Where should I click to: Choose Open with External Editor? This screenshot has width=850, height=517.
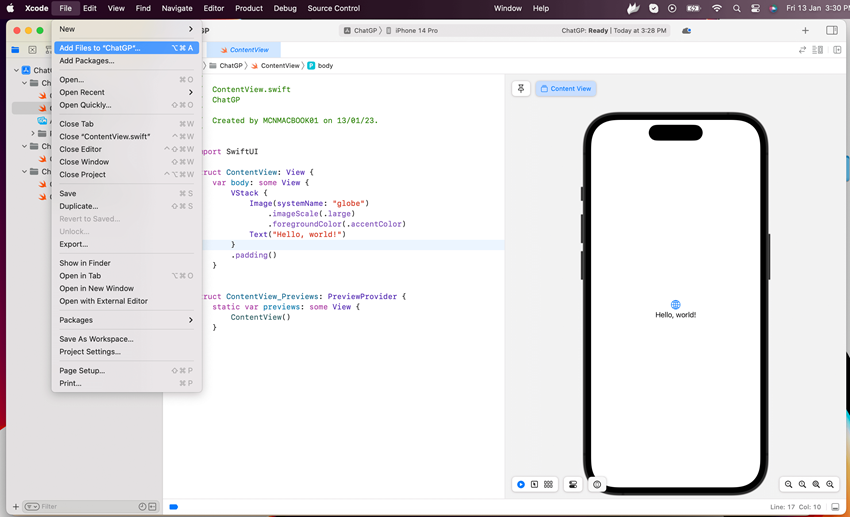[x=126, y=301]
